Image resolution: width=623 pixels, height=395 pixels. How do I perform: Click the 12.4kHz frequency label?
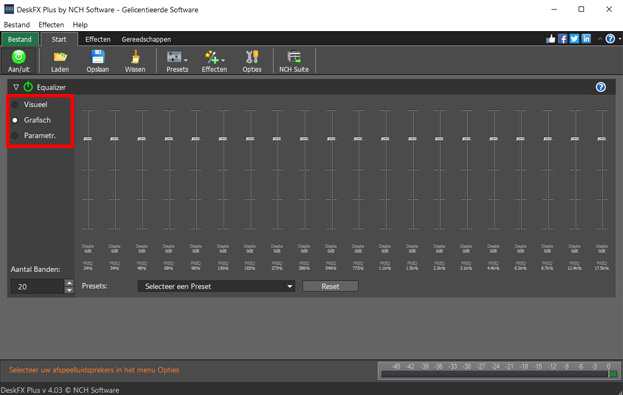pos(575,268)
